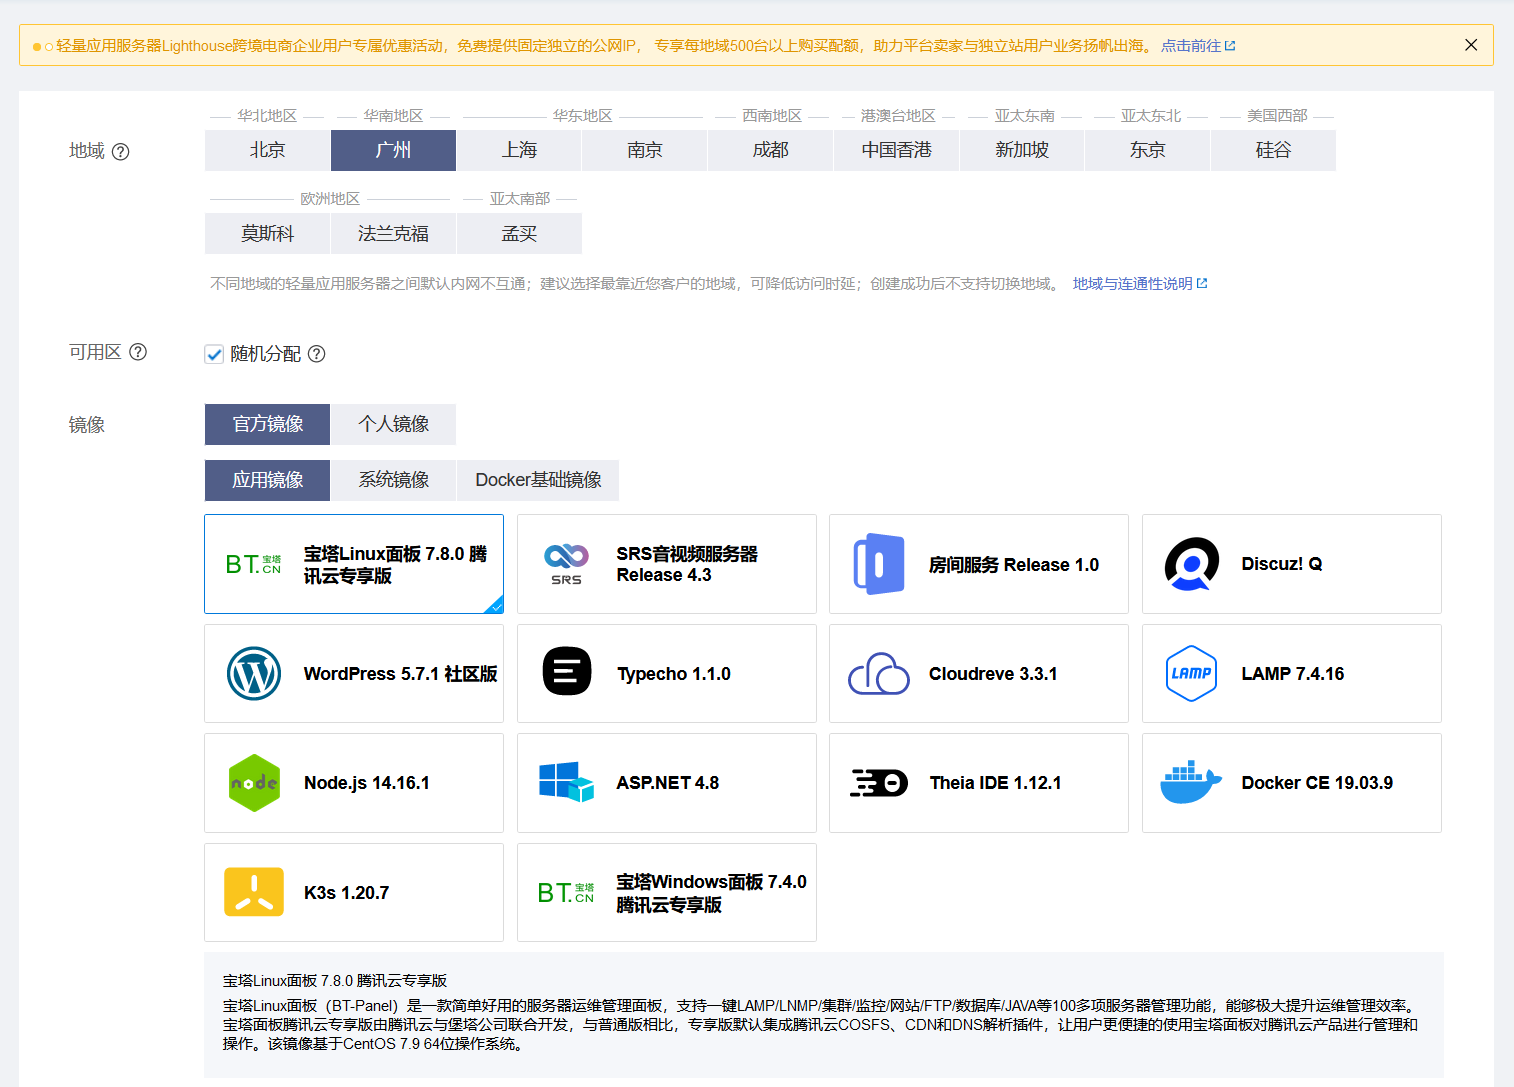1514x1087 pixels.
Task: Open the 点击前往 link in banner
Action: click(1198, 46)
